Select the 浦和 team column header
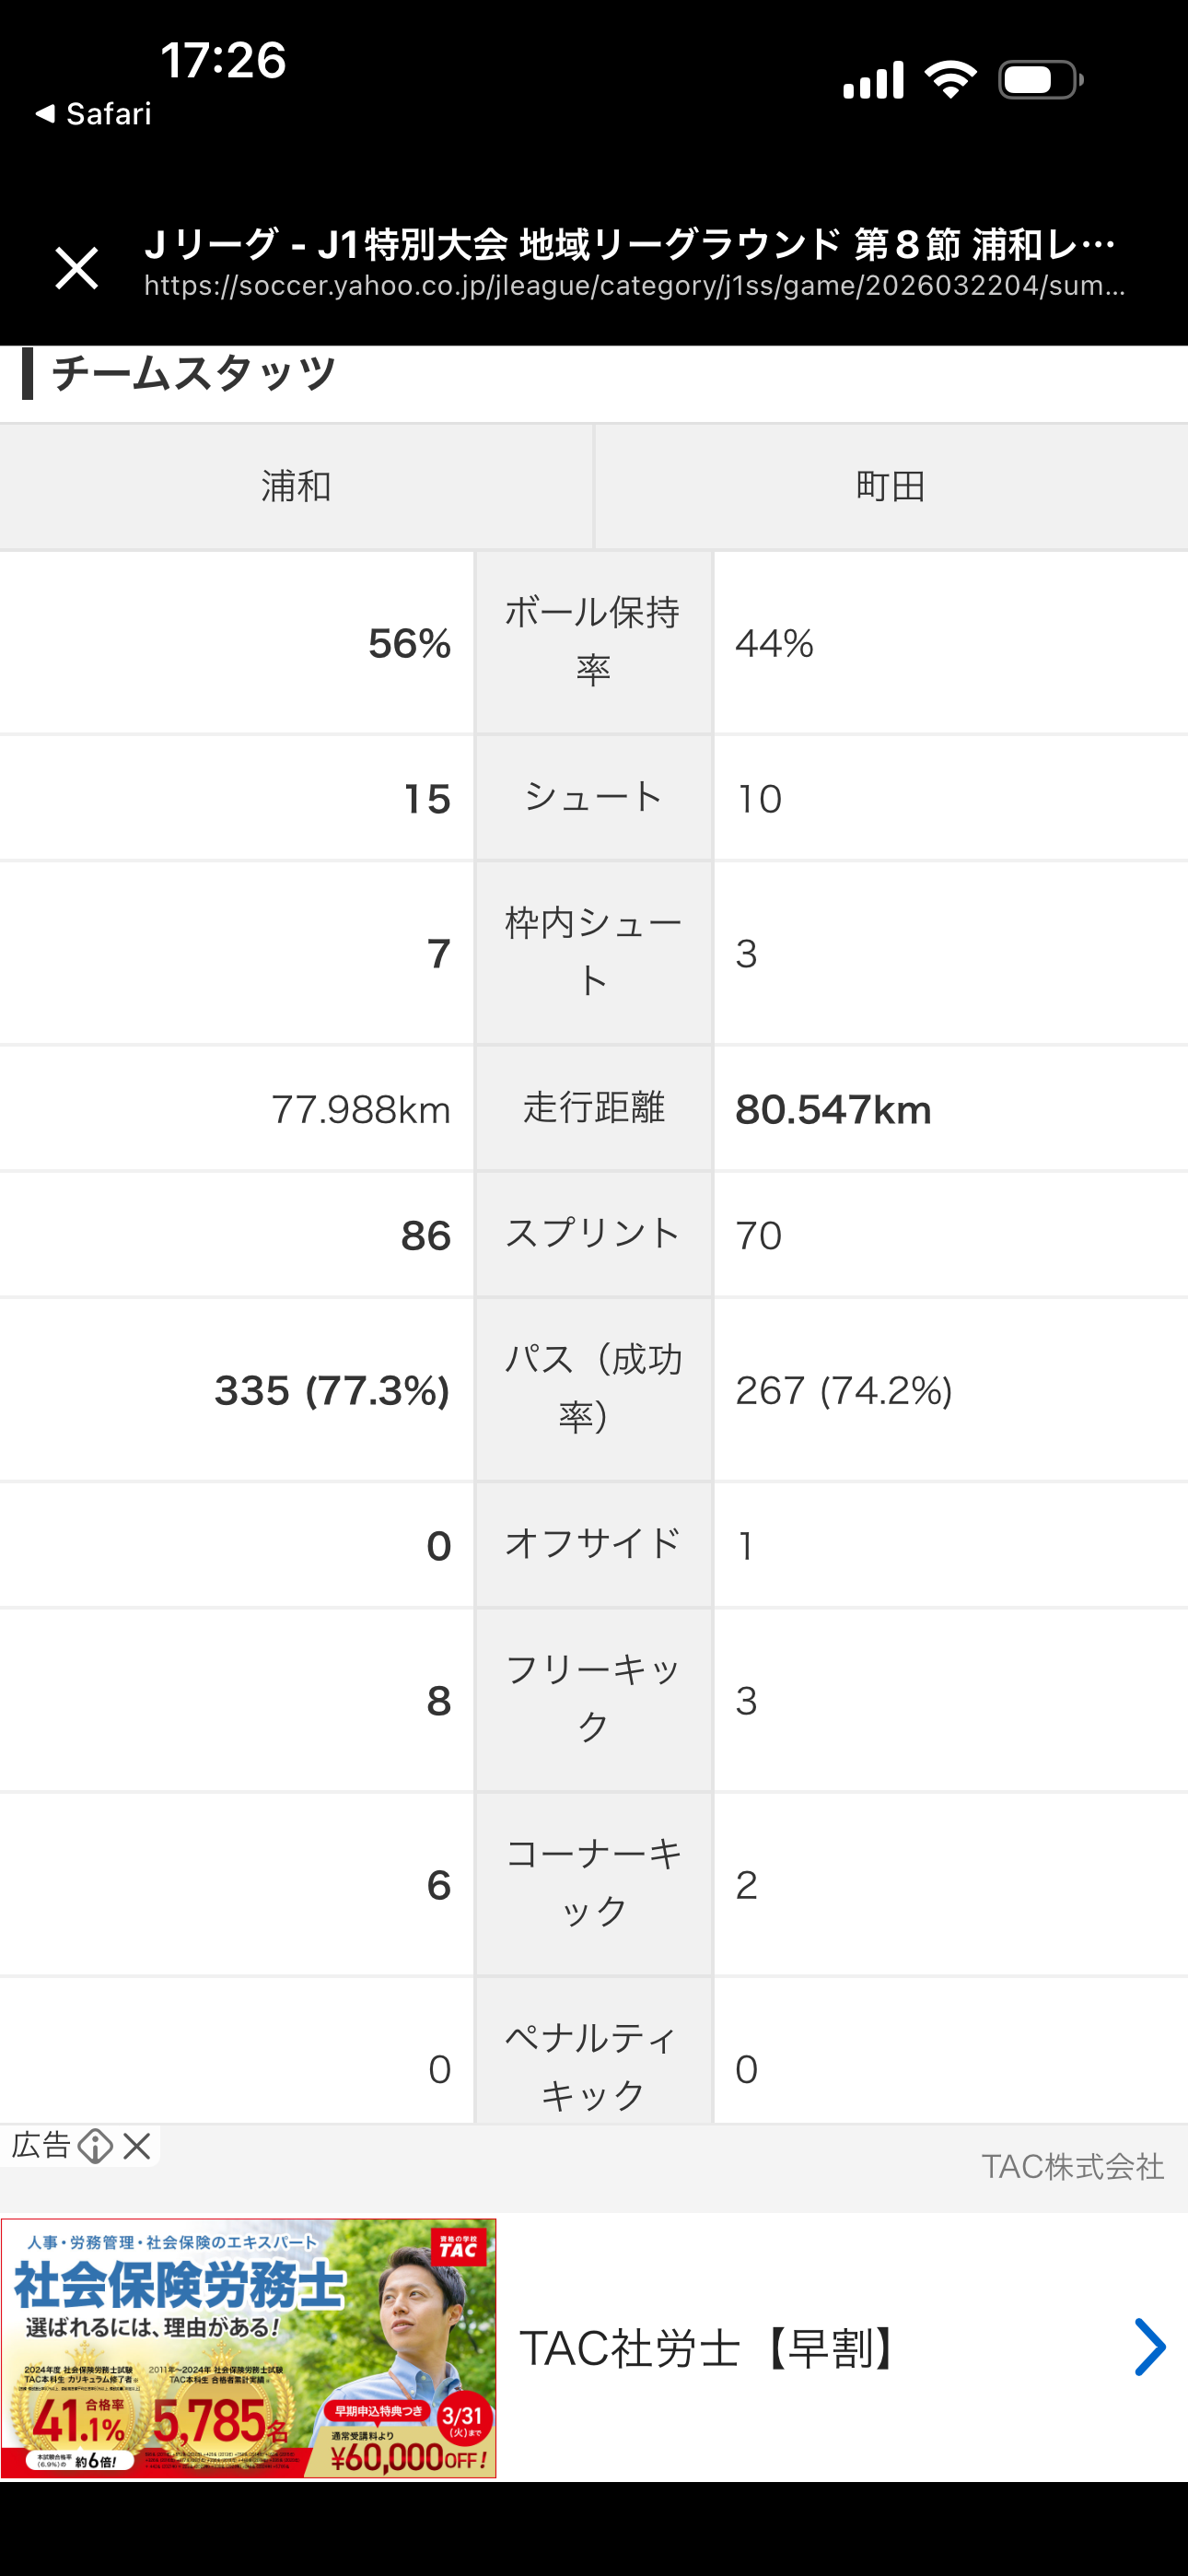 (296, 487)
